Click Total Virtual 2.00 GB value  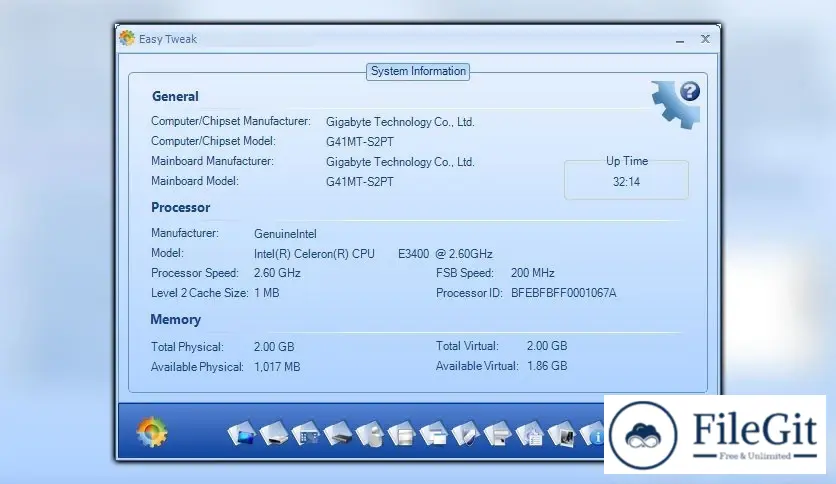pyautogui.click(x=547, y=346)
